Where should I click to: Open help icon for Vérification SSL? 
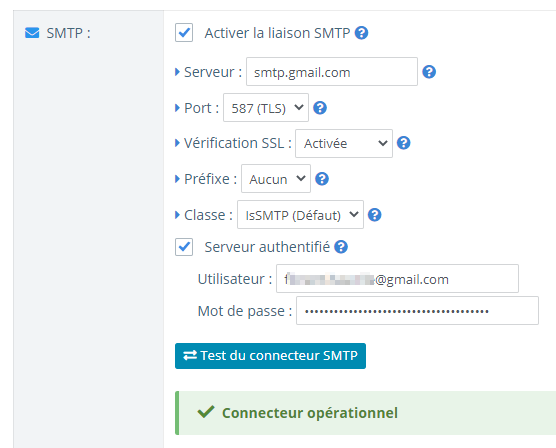[x=404, y=143]
